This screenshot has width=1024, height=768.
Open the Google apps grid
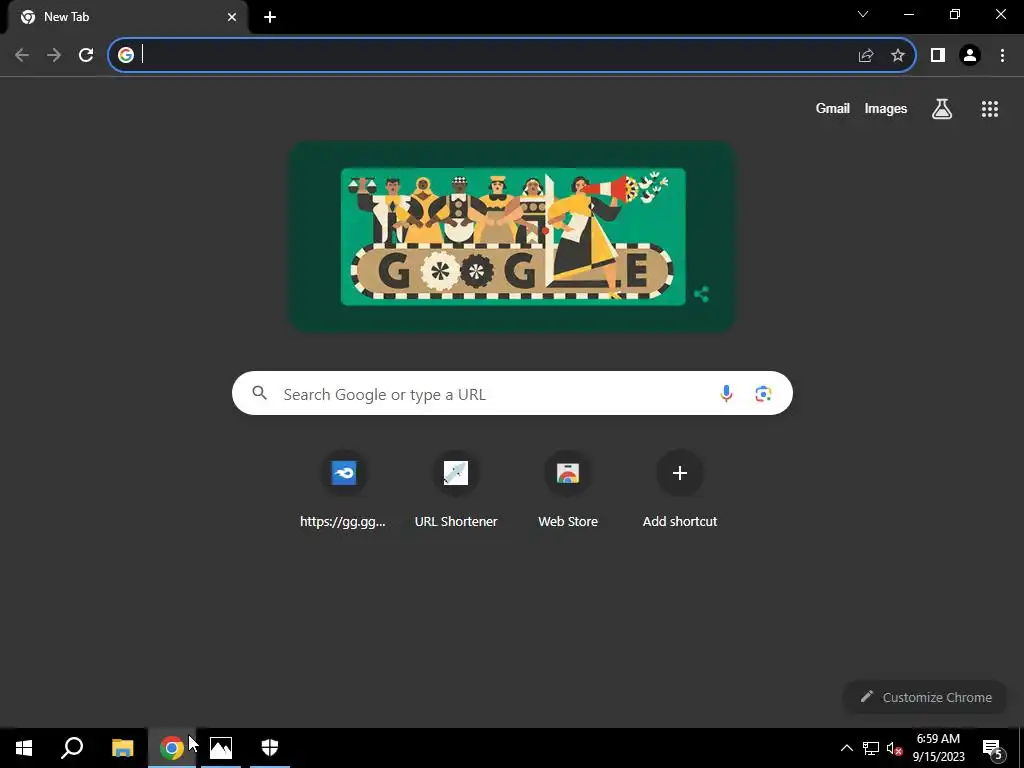click(990, 108)
